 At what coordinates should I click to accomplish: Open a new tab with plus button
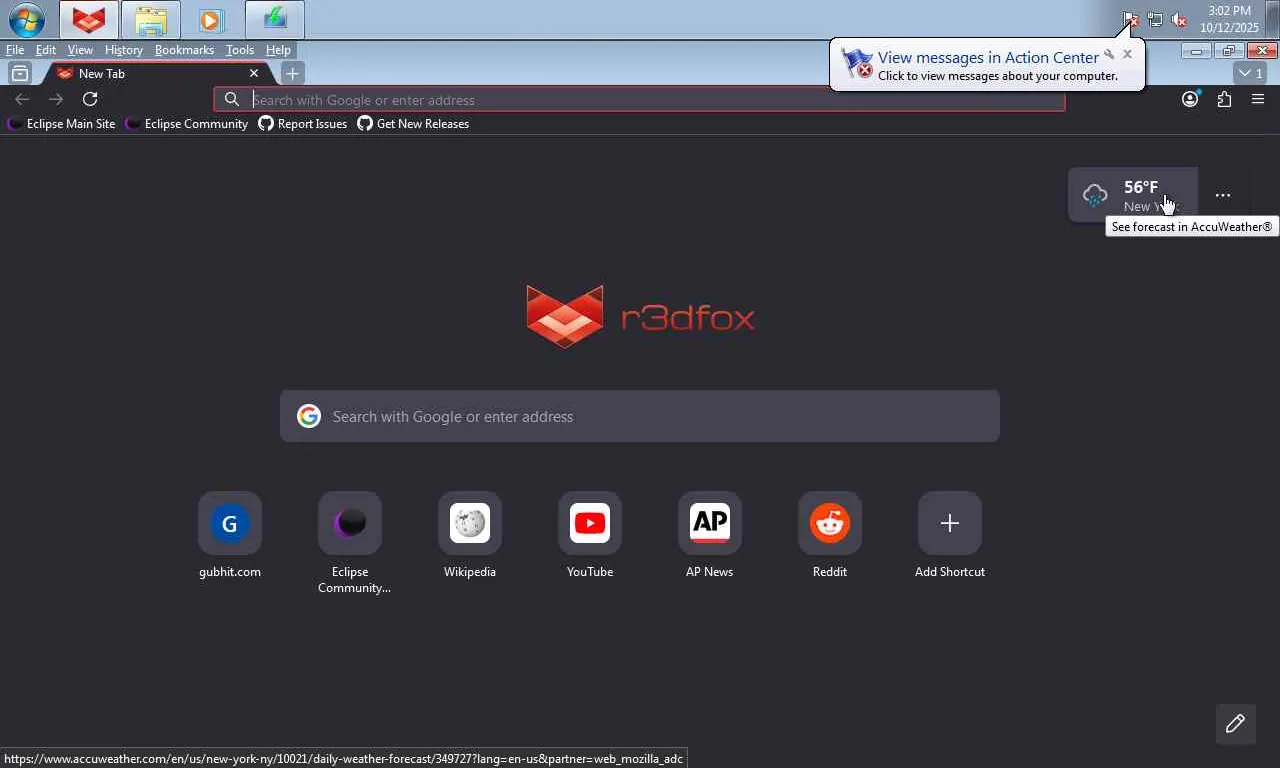coord(292,73)
